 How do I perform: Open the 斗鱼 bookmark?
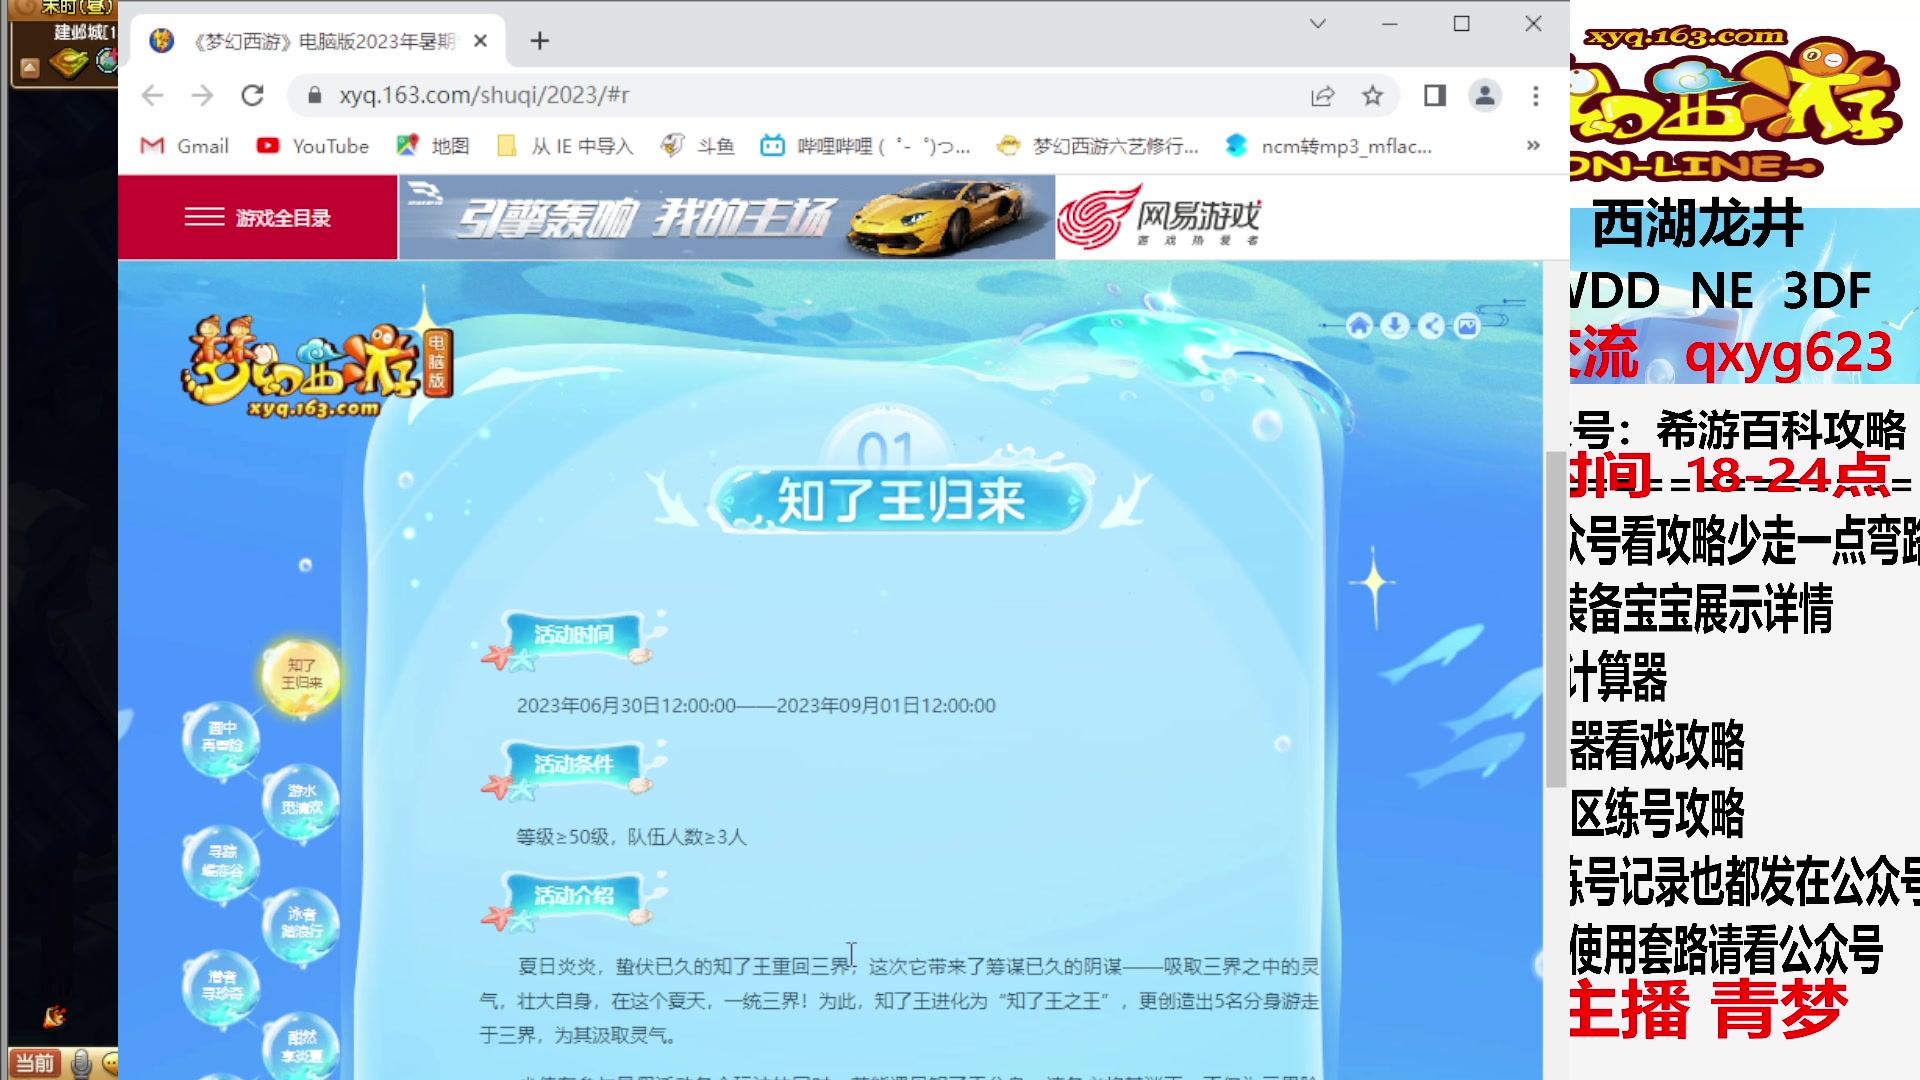pos(698,146)
